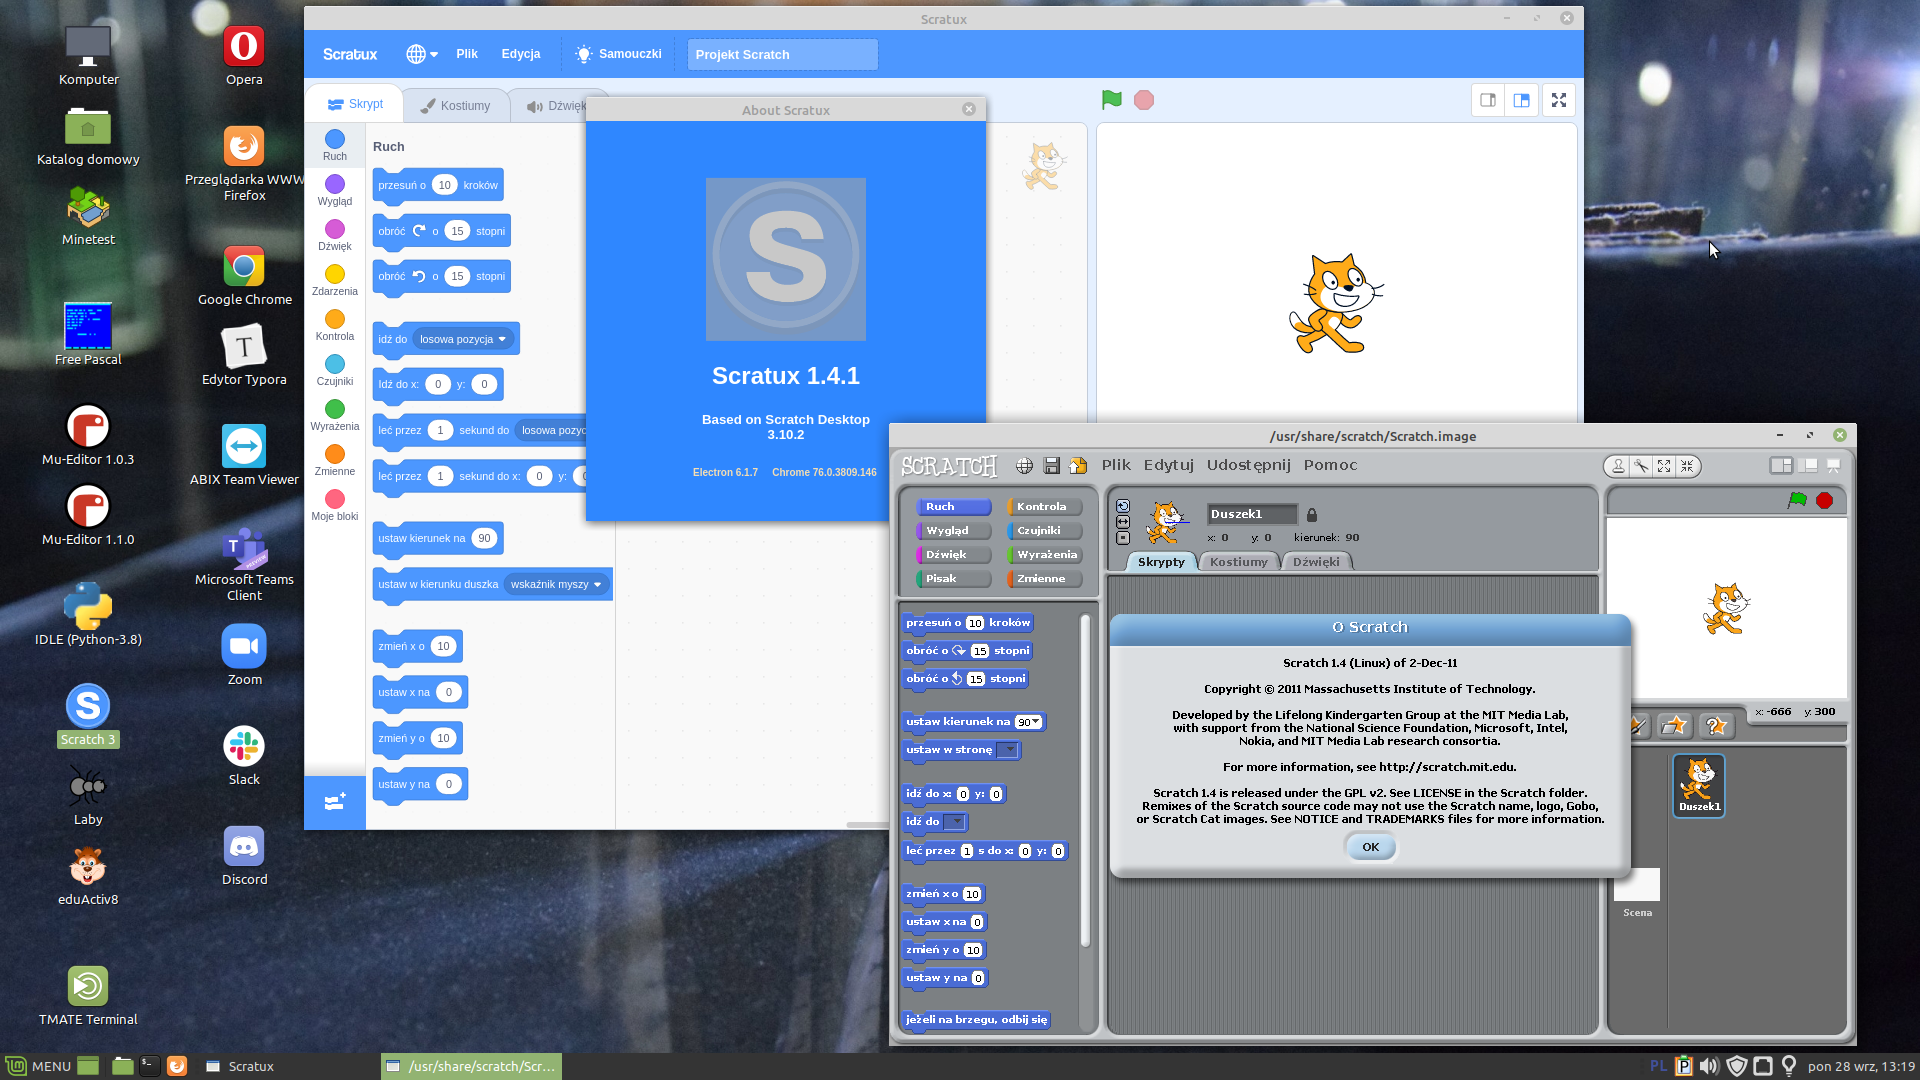
Task: Click the Projekt Scratch title field
Action: tap(783, 55)
